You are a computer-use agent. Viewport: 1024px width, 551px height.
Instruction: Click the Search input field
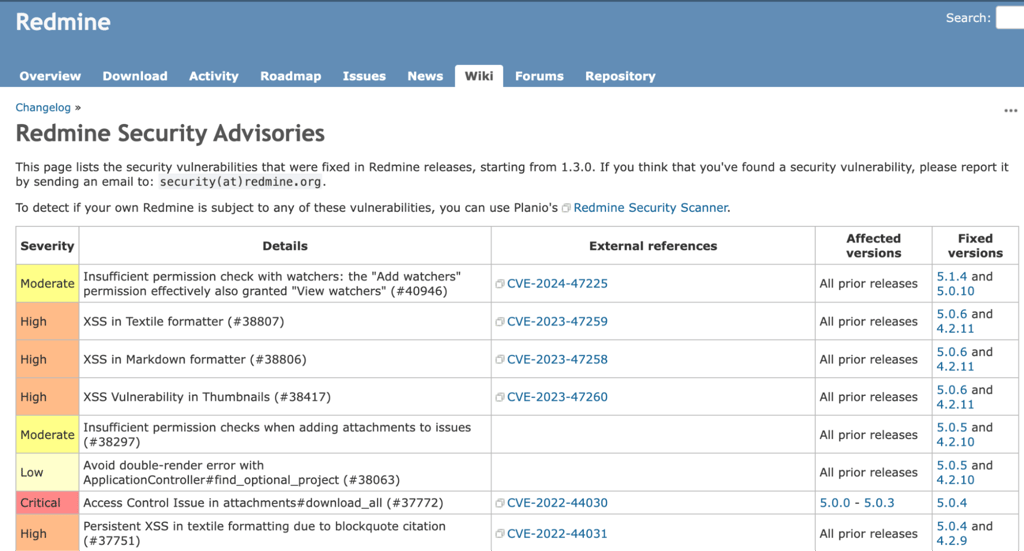1010,18
